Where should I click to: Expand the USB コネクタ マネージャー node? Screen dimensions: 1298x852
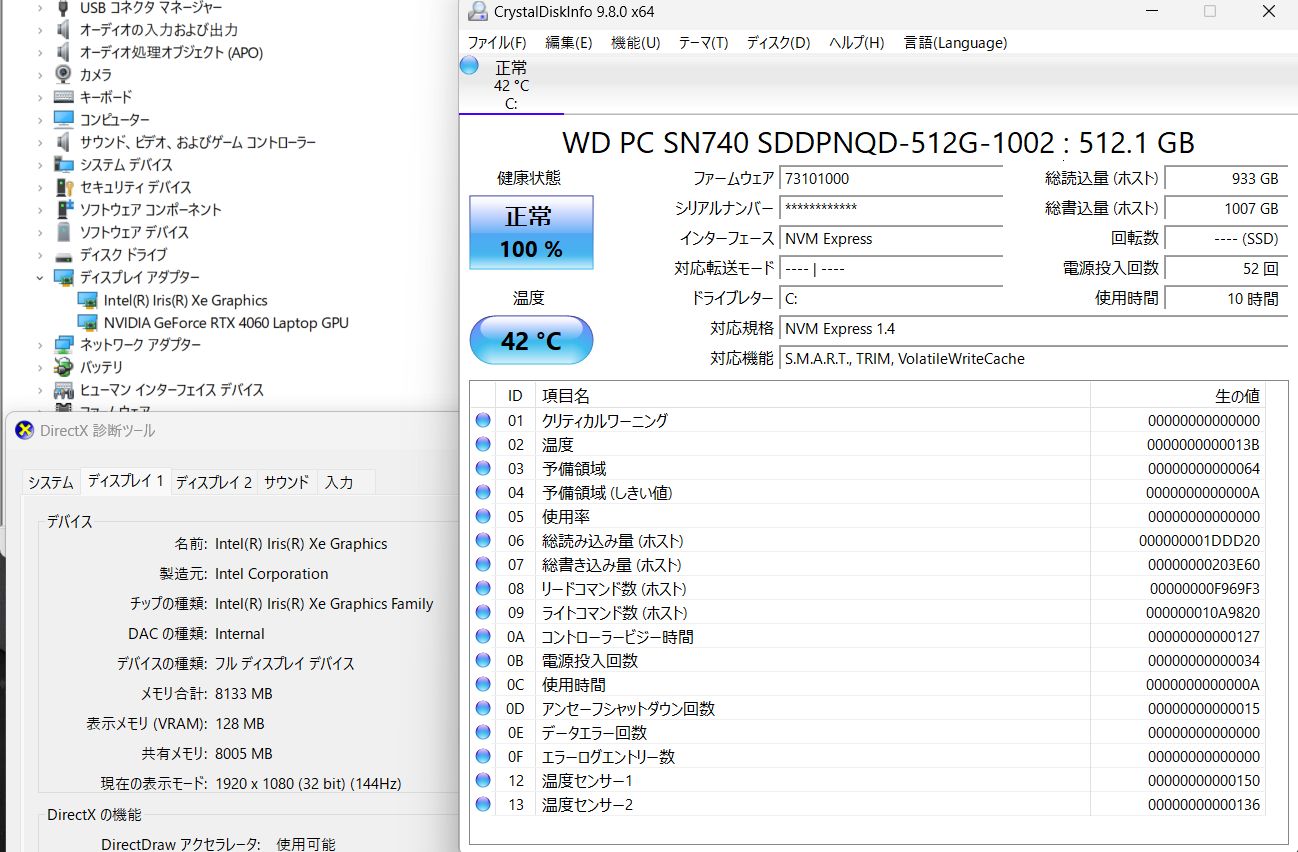[x=40, y=8]
